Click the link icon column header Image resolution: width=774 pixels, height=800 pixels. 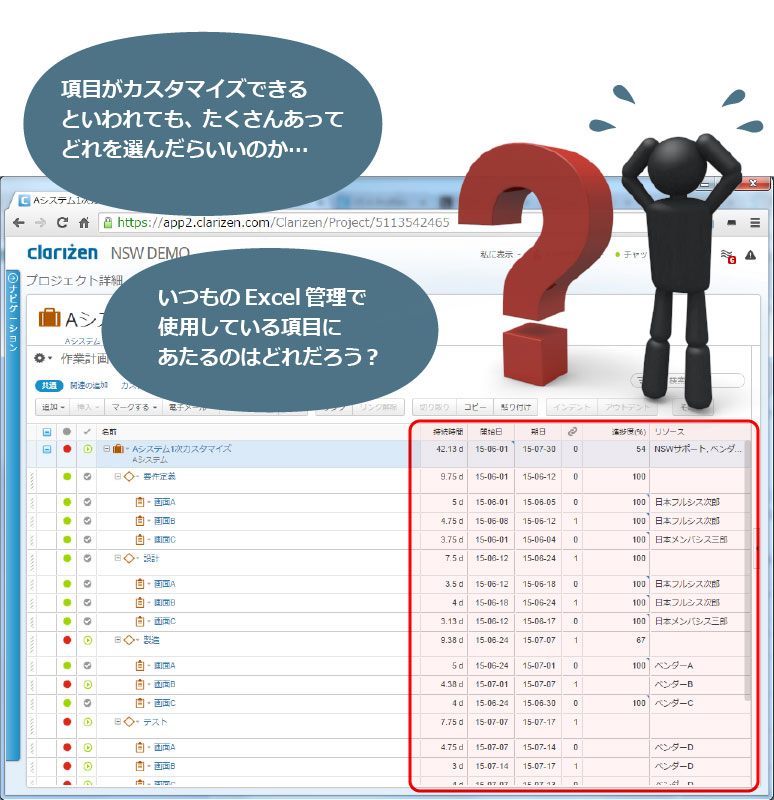(572, 432)
